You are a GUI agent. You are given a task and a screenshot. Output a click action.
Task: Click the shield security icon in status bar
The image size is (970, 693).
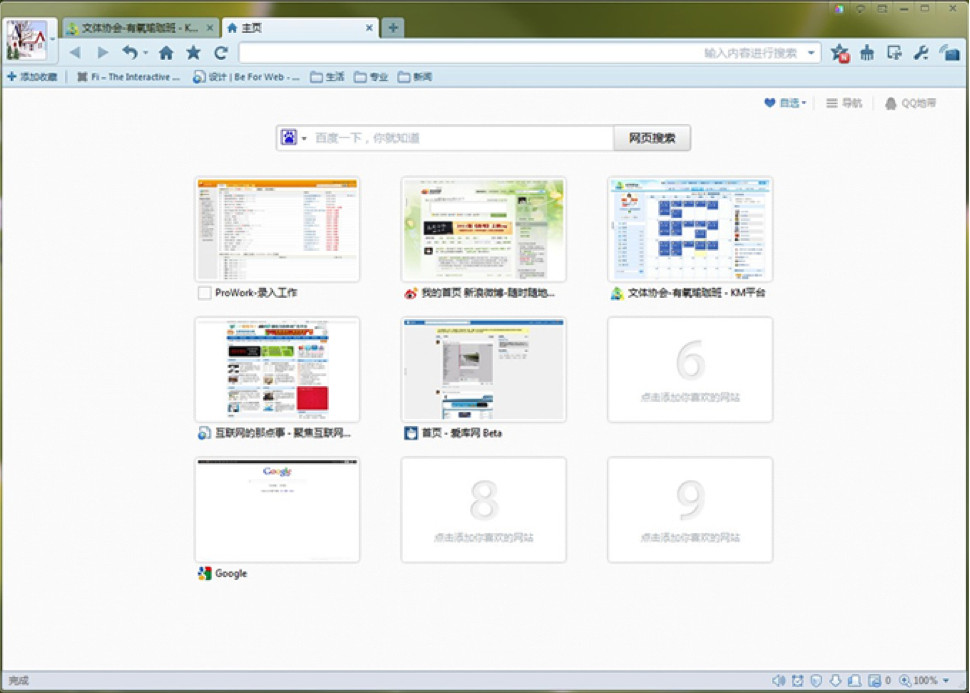(817, 681)
